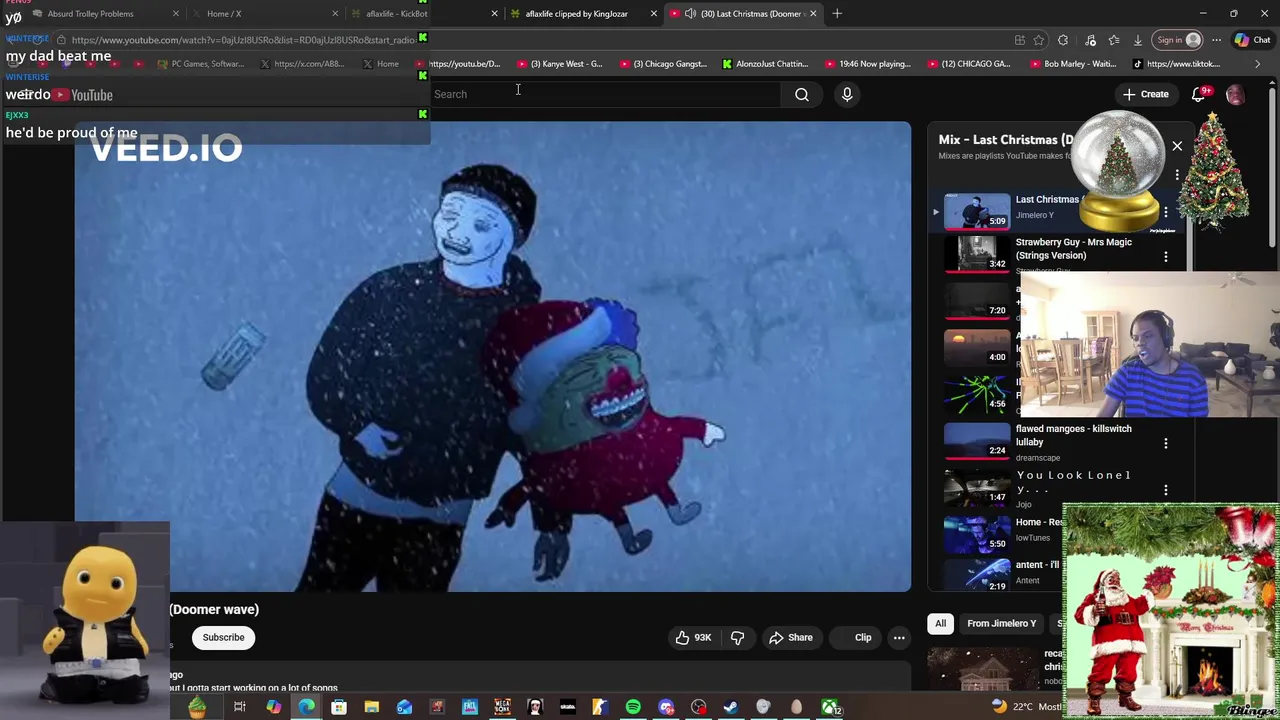Screen dimensions: 1280x720
Task: Open Kanye West bookmark
Action: [560, 64]
